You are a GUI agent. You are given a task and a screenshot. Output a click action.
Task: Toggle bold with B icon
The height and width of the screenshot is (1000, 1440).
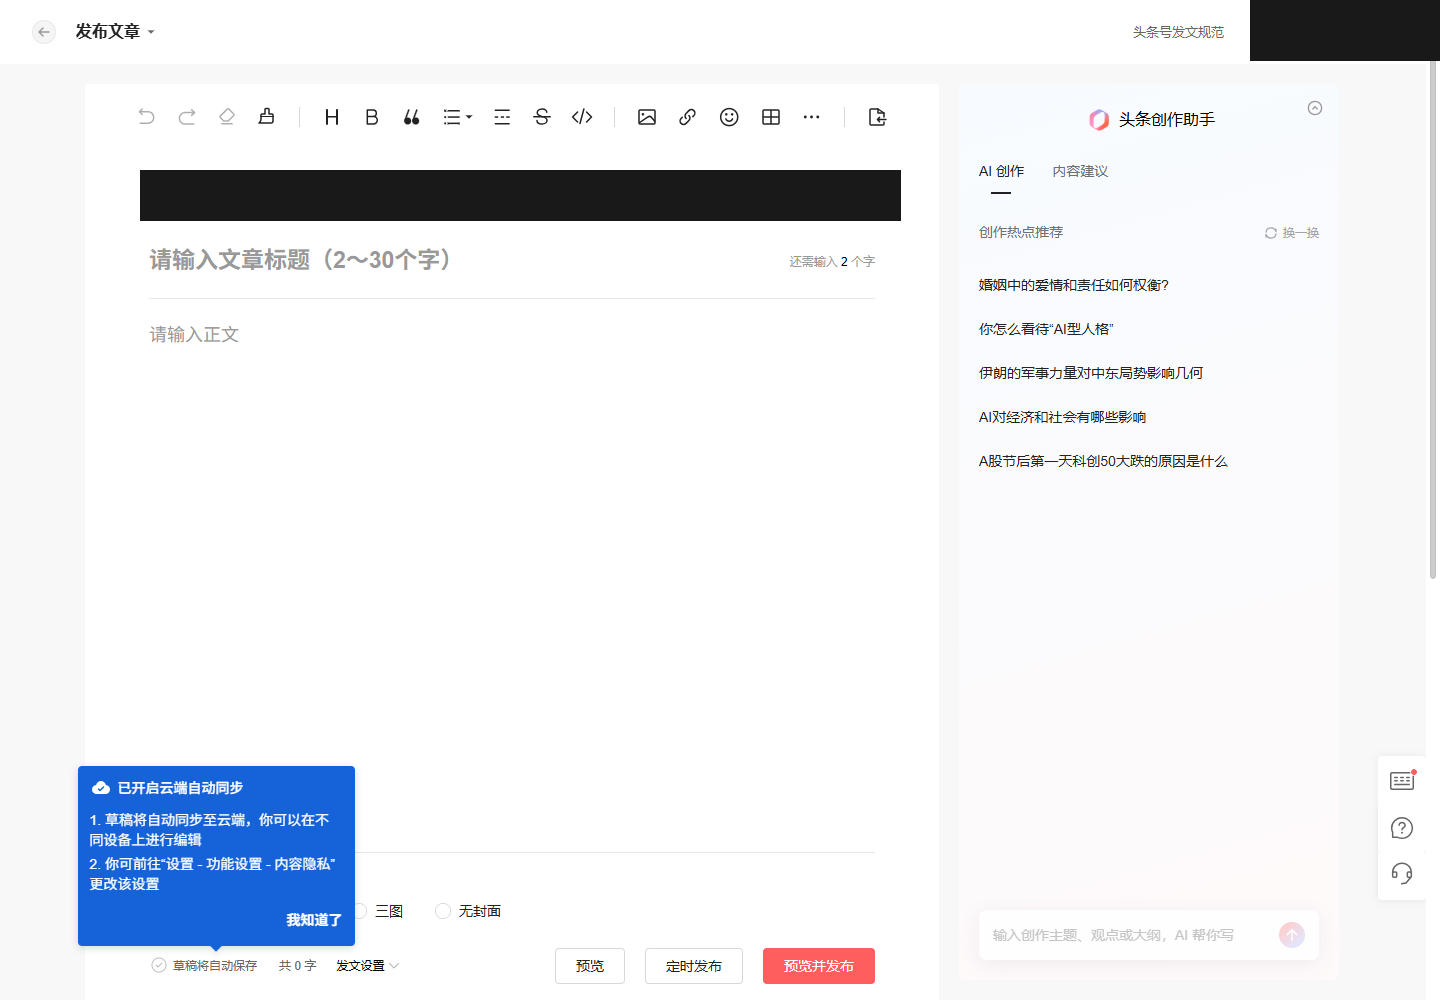372,117
